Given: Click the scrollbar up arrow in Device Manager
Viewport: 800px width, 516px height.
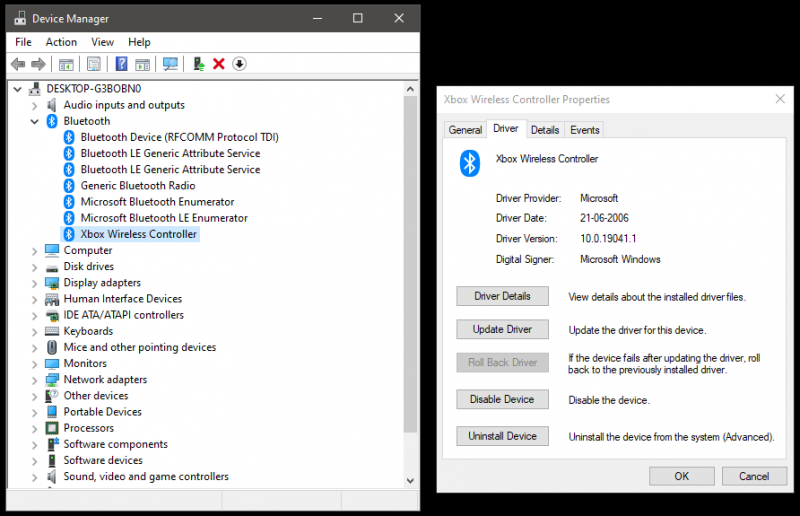Looking at the screenshot, I should point(410,89).
